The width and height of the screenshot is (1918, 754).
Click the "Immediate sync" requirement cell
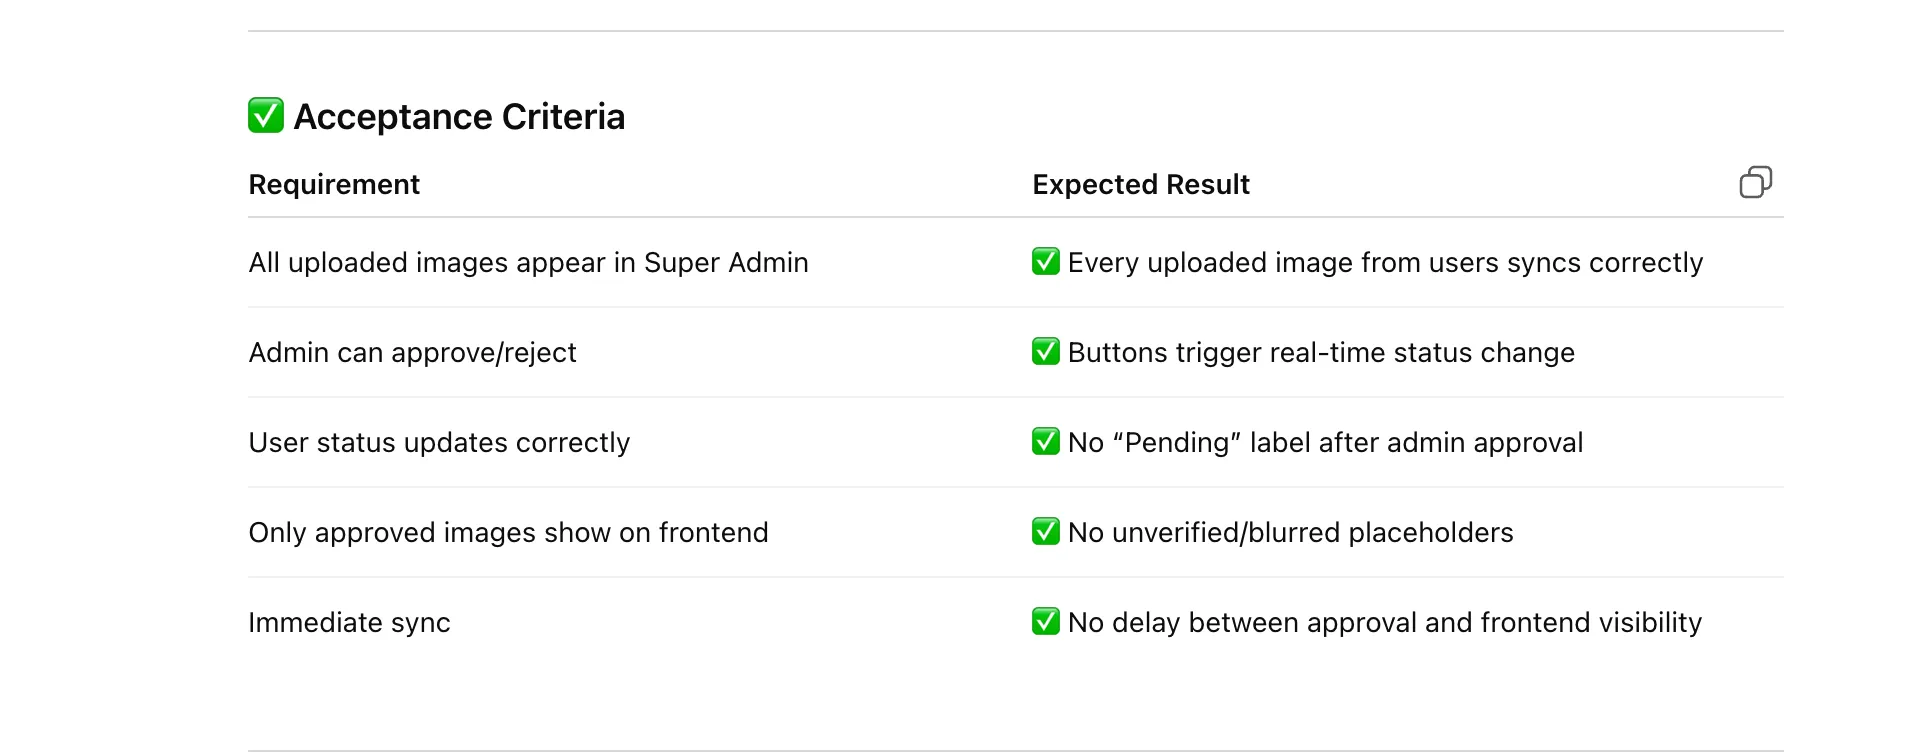point(349,623)
